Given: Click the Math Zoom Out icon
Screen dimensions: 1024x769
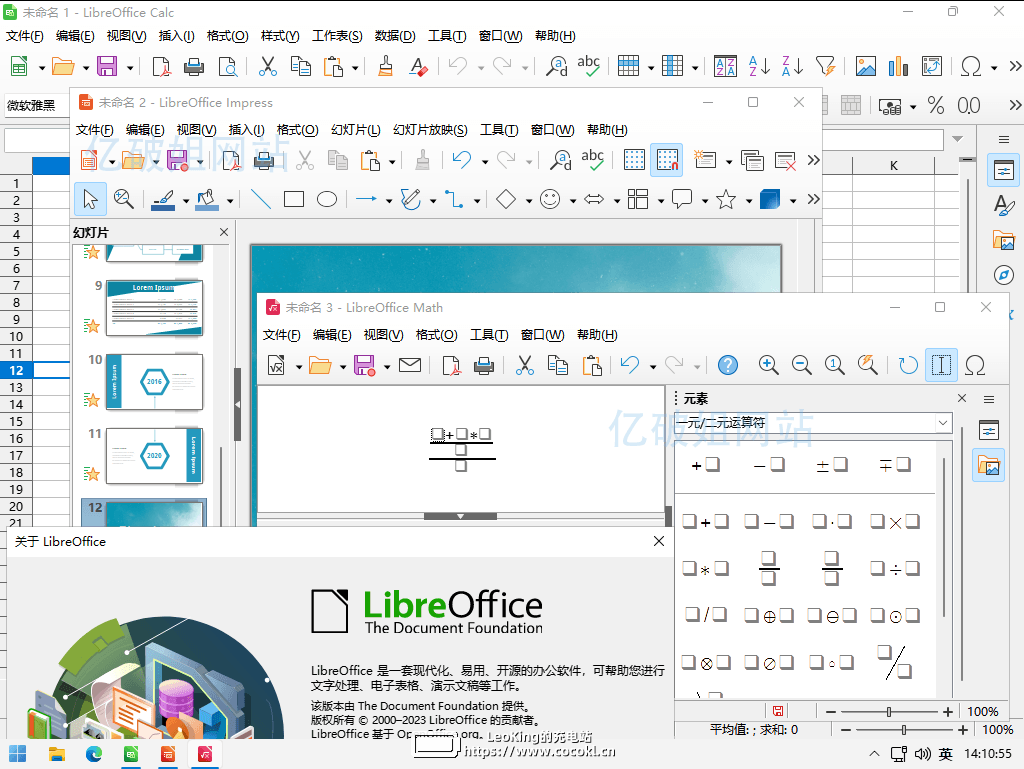Looking at the screenshot, I should pos(801,365).
